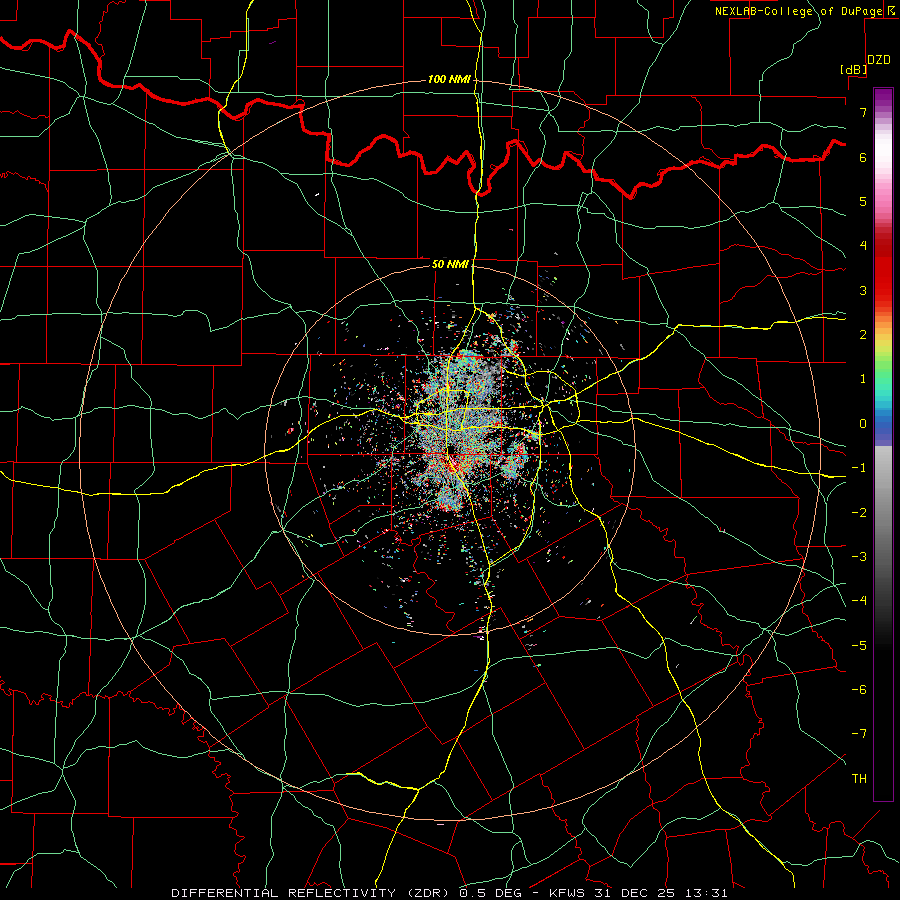Click the 0 value on color scale
900x900 pixels.
(x=863, y=424)
